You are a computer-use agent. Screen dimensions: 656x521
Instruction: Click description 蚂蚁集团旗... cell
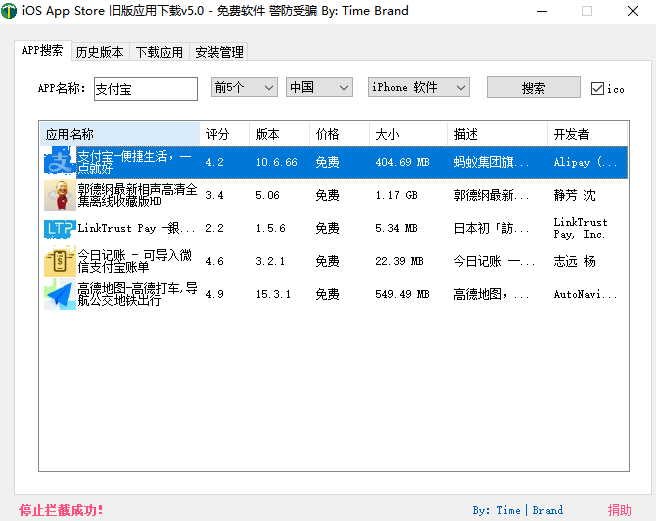(x=491, y=162)
